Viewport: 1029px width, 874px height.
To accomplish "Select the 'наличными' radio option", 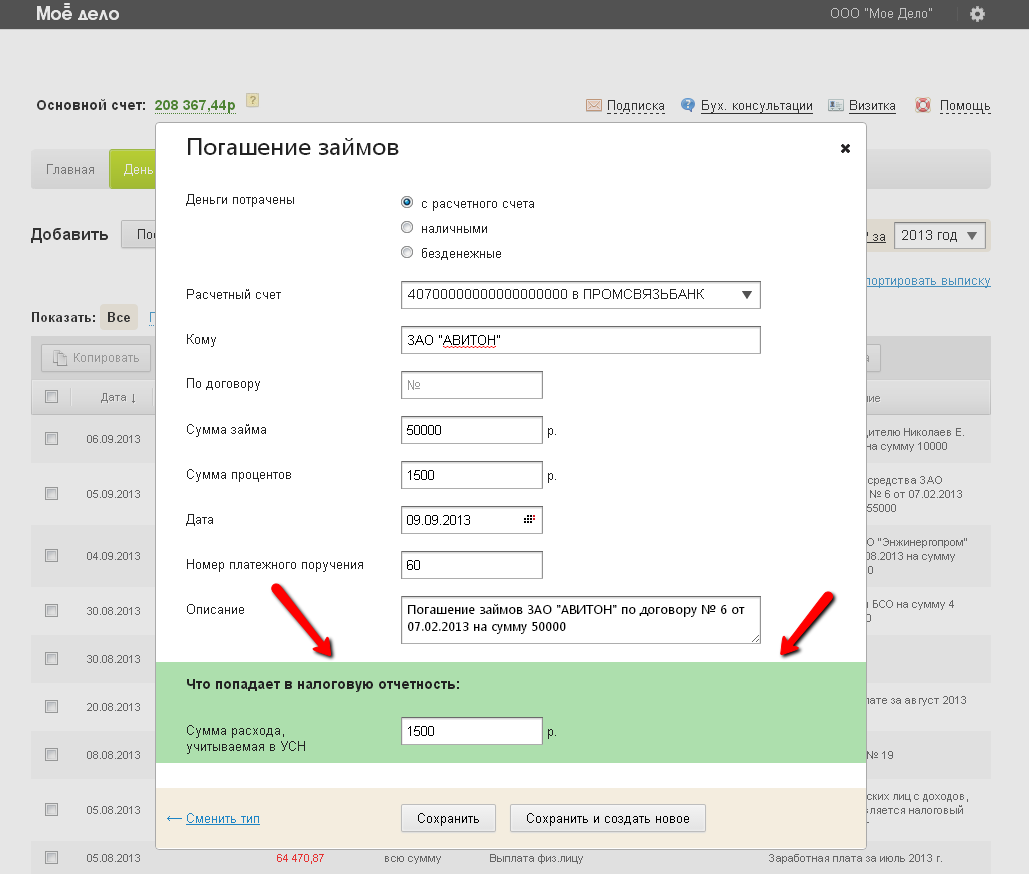I will point(407,228).
